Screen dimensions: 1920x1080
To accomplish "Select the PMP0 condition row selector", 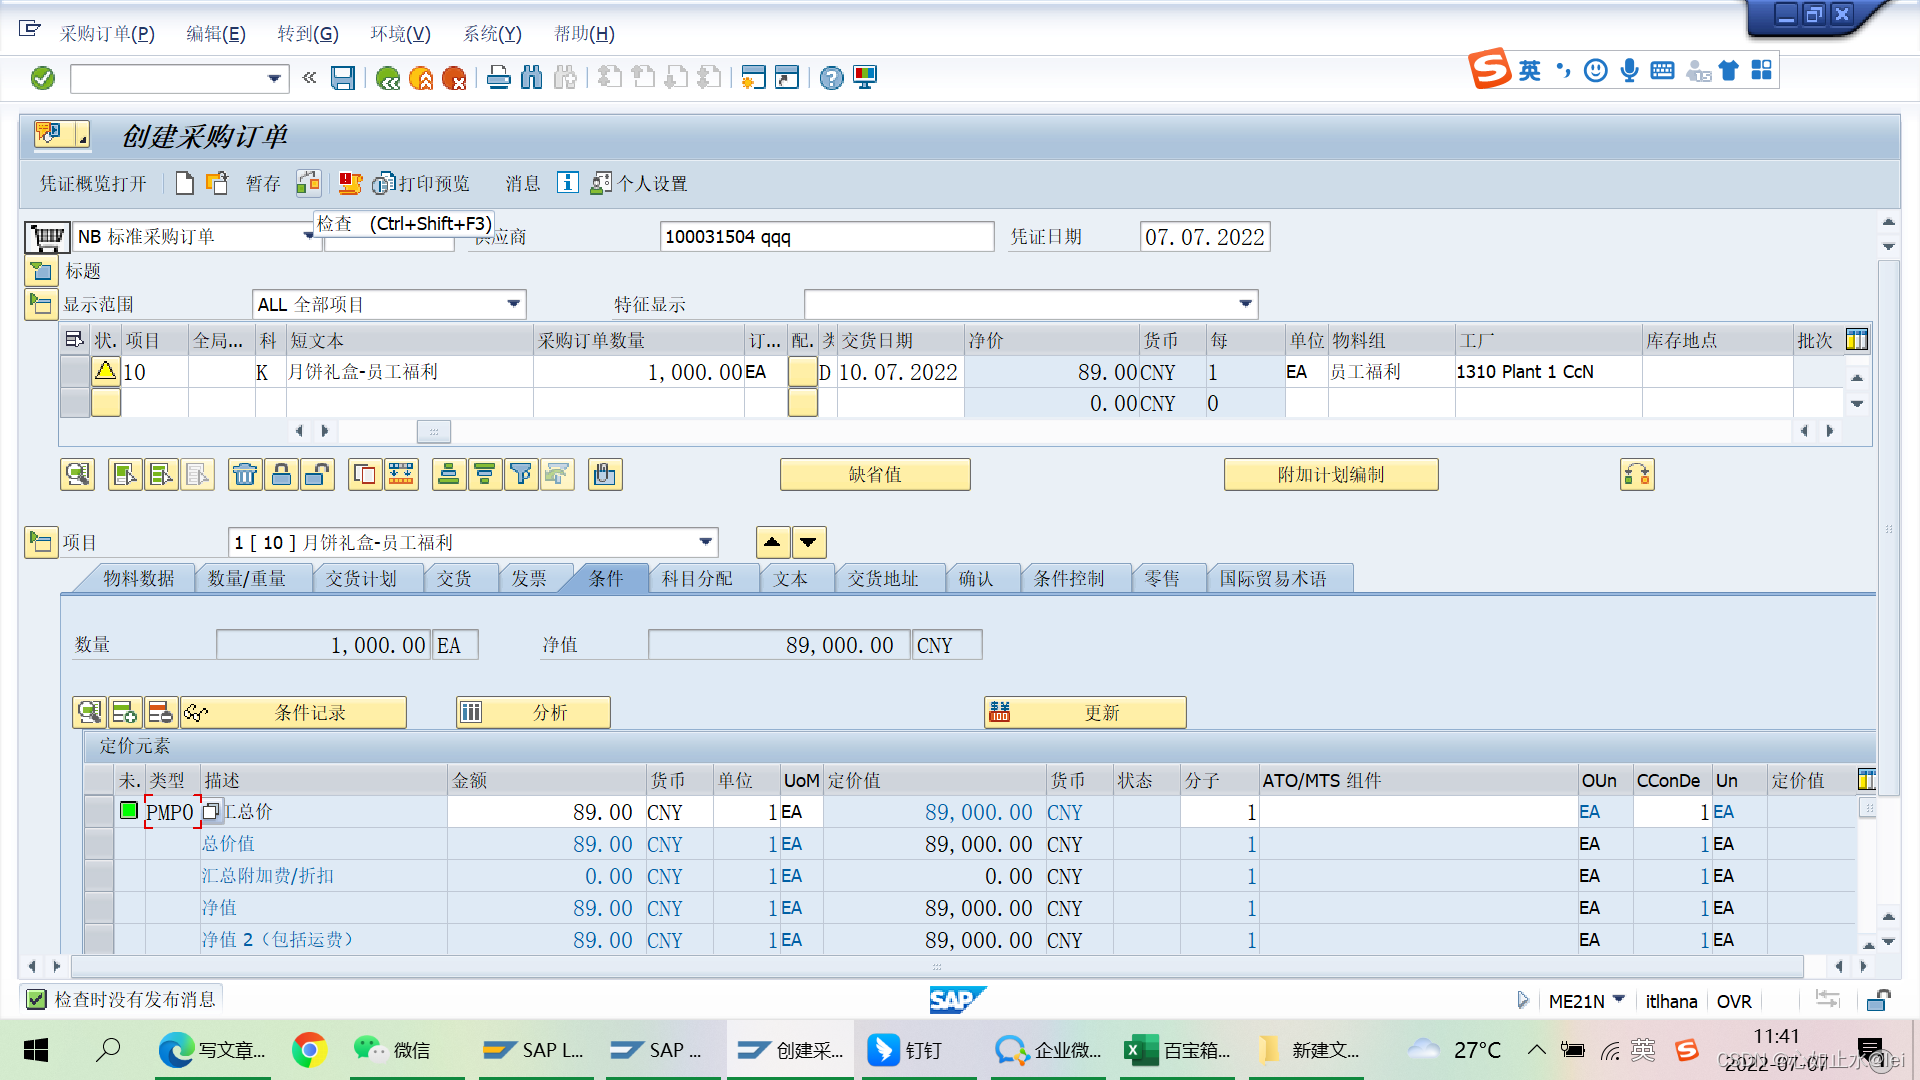I will coord(98,812).
